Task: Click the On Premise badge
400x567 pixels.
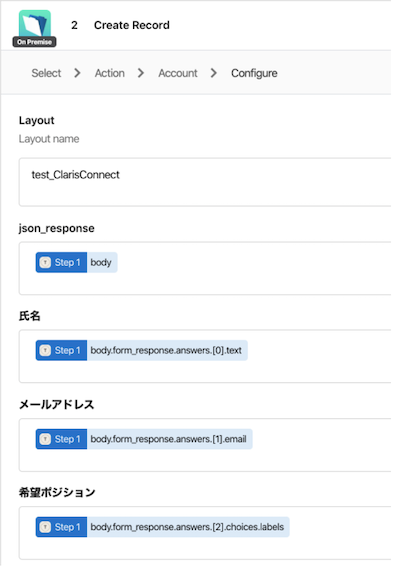Action: point(34,42)
